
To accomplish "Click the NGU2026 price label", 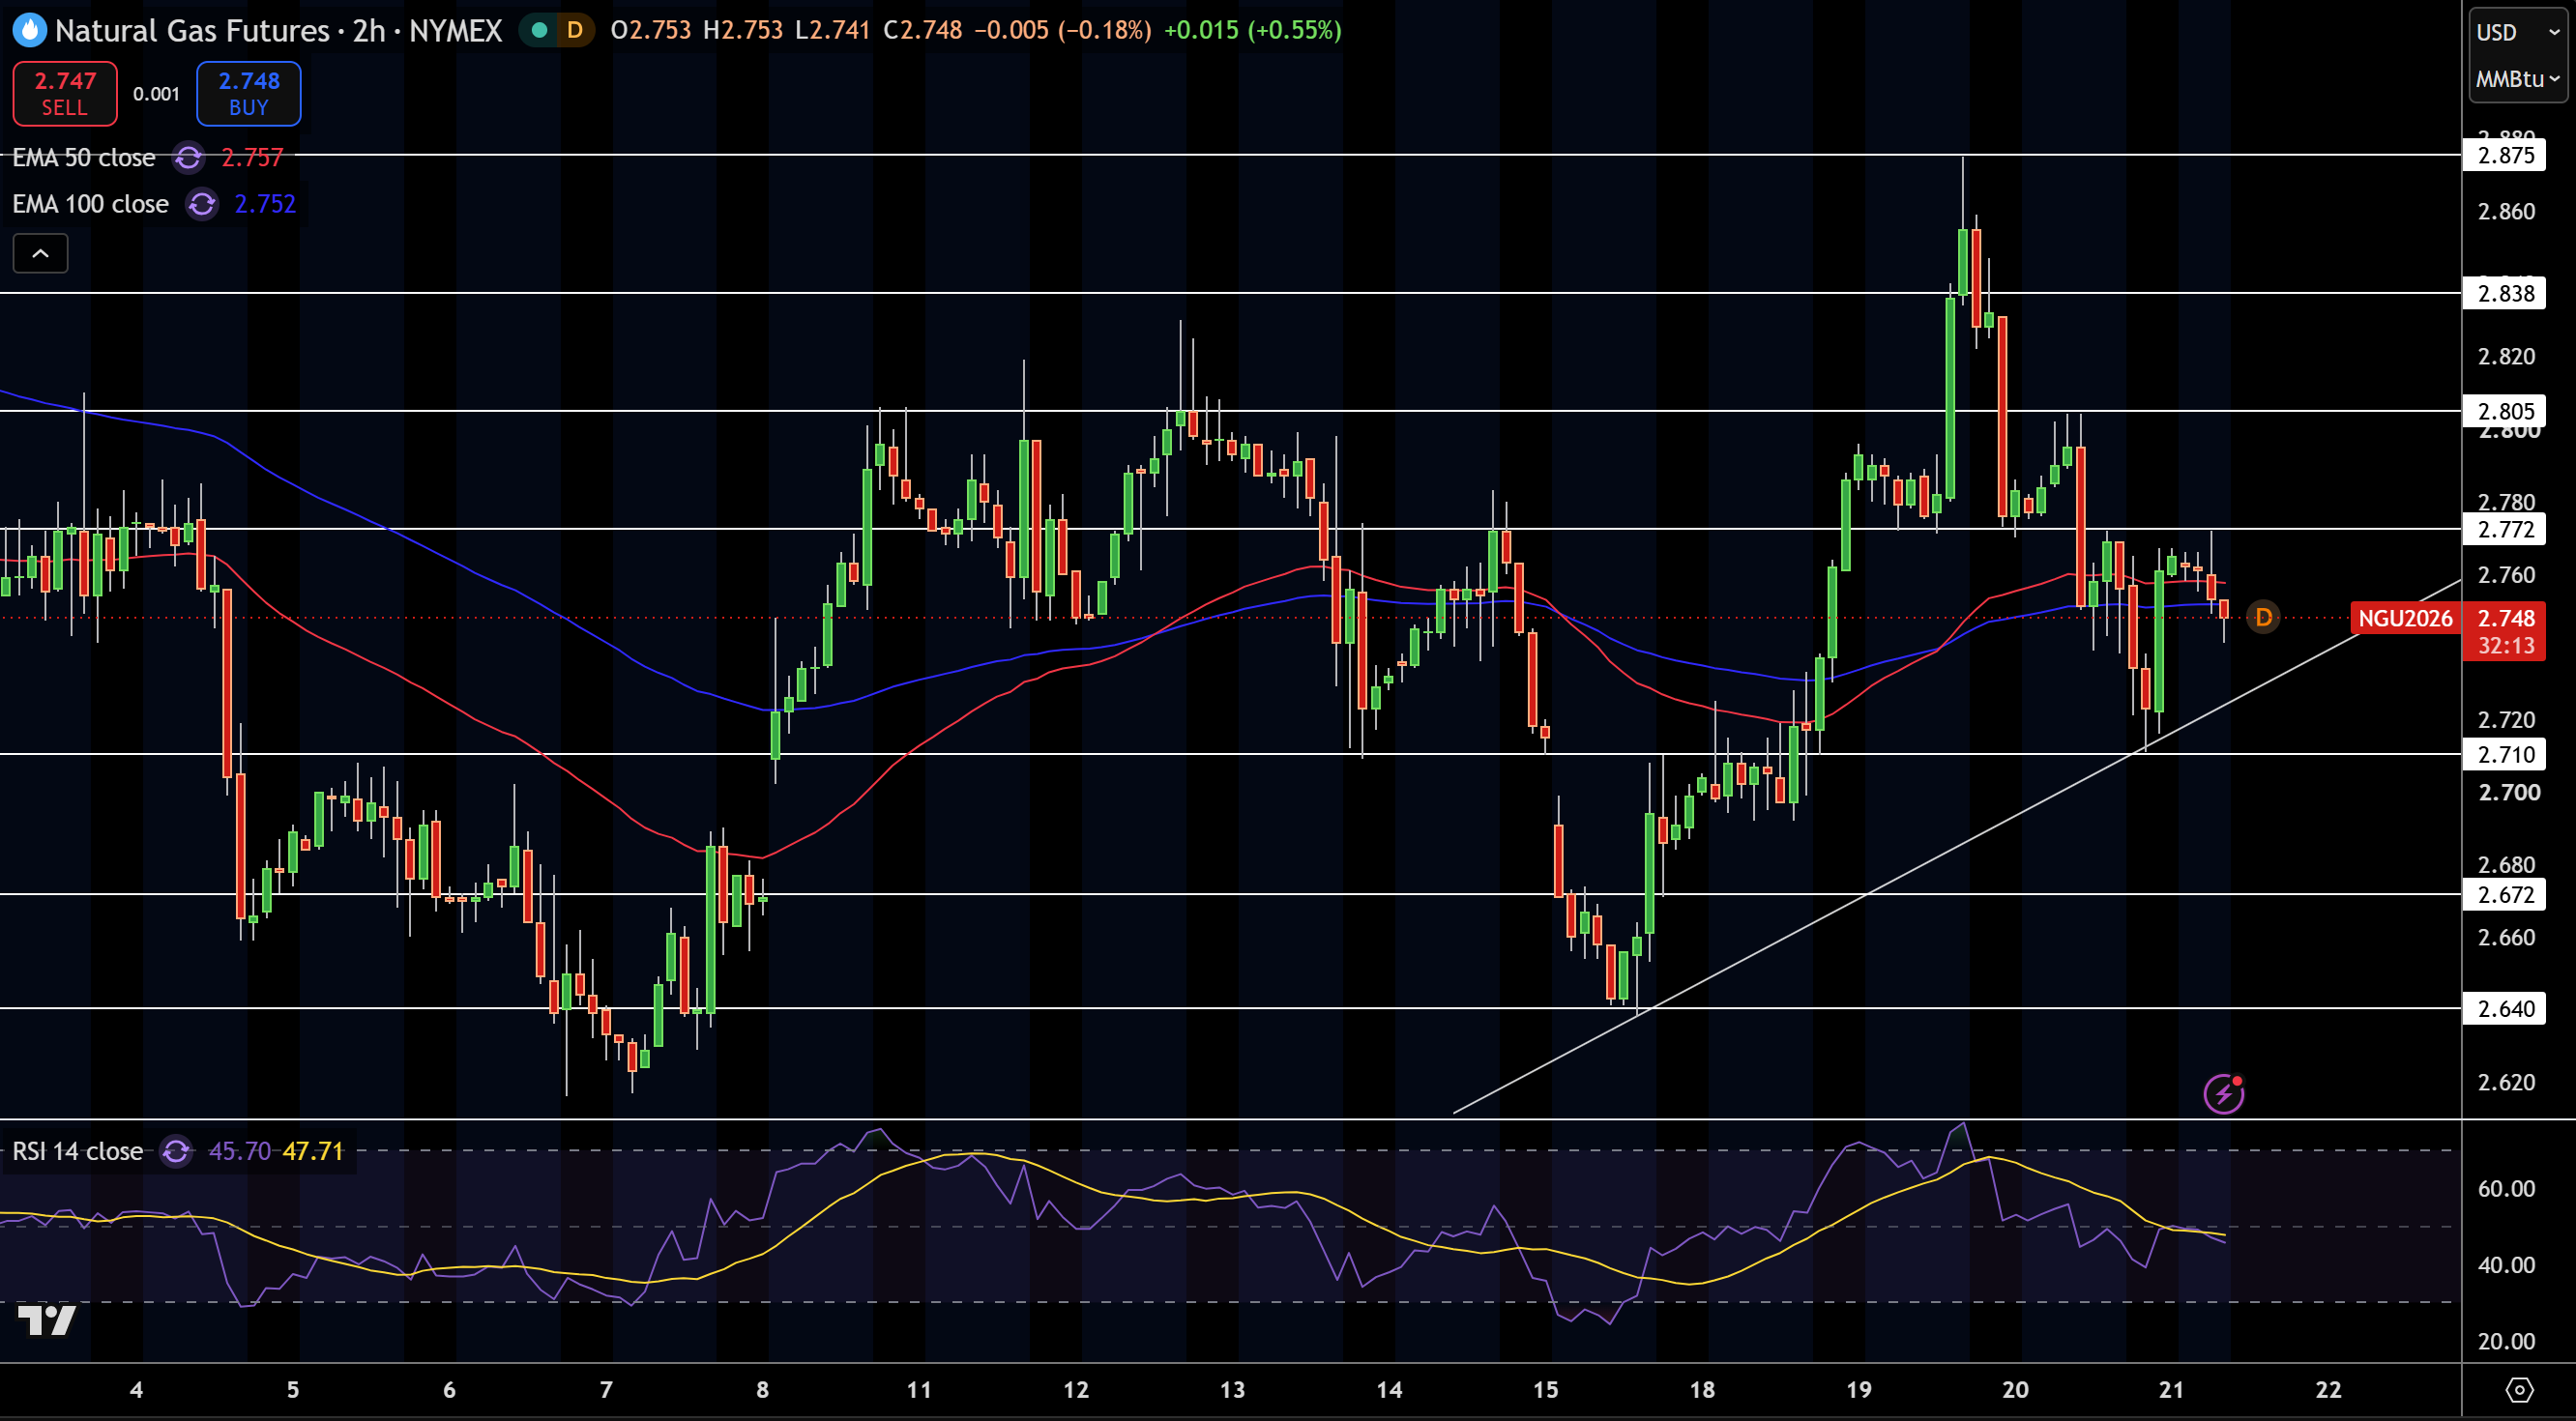I will (2405, 618).
